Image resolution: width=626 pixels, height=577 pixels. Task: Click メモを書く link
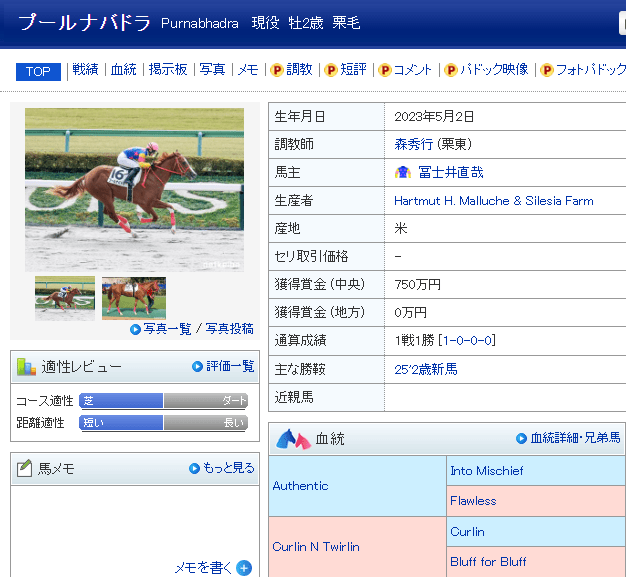(203, 567)
